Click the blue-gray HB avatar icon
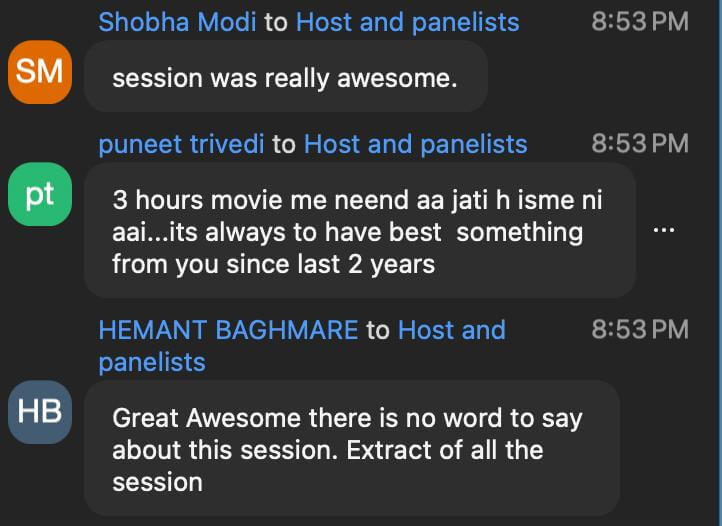 39,411
